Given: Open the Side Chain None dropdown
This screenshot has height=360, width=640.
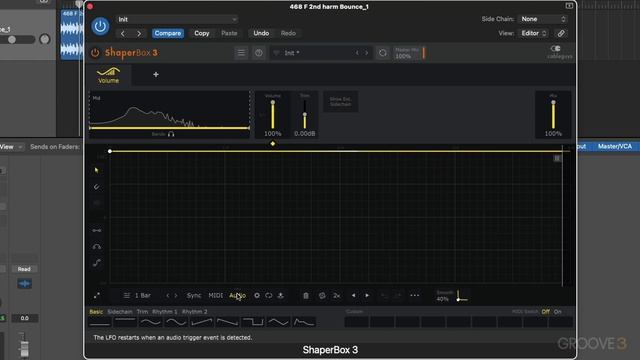Looking at the screenshot, I should (x=542, y=19).
